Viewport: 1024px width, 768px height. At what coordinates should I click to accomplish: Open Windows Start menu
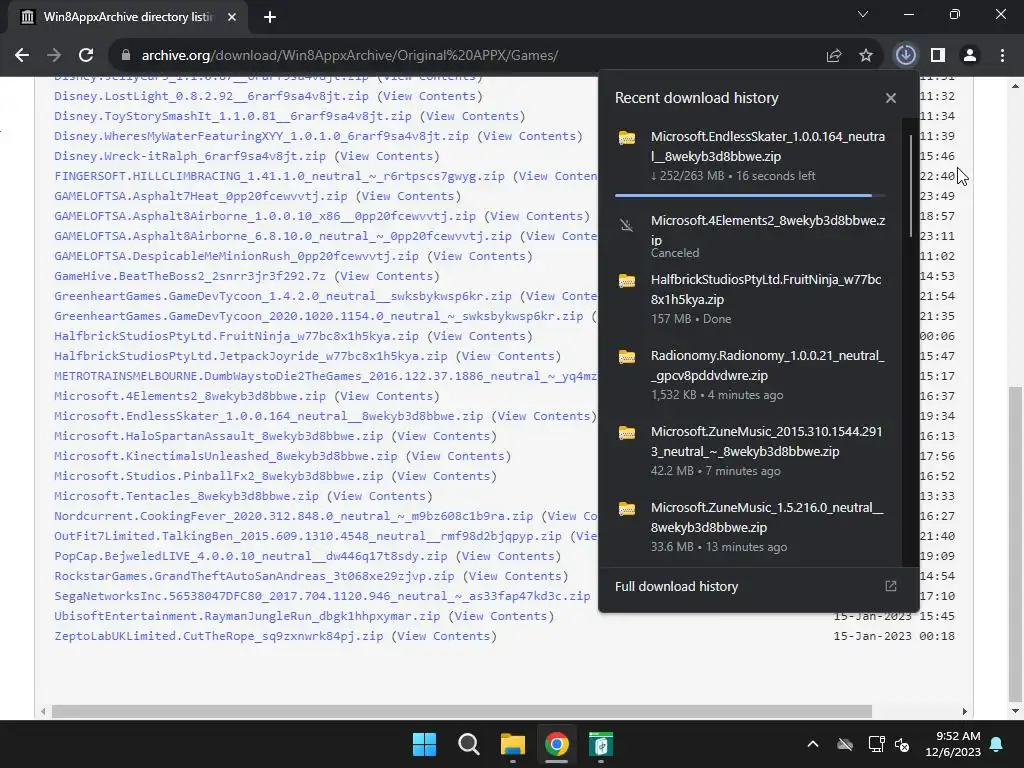(x=424, y=744)
